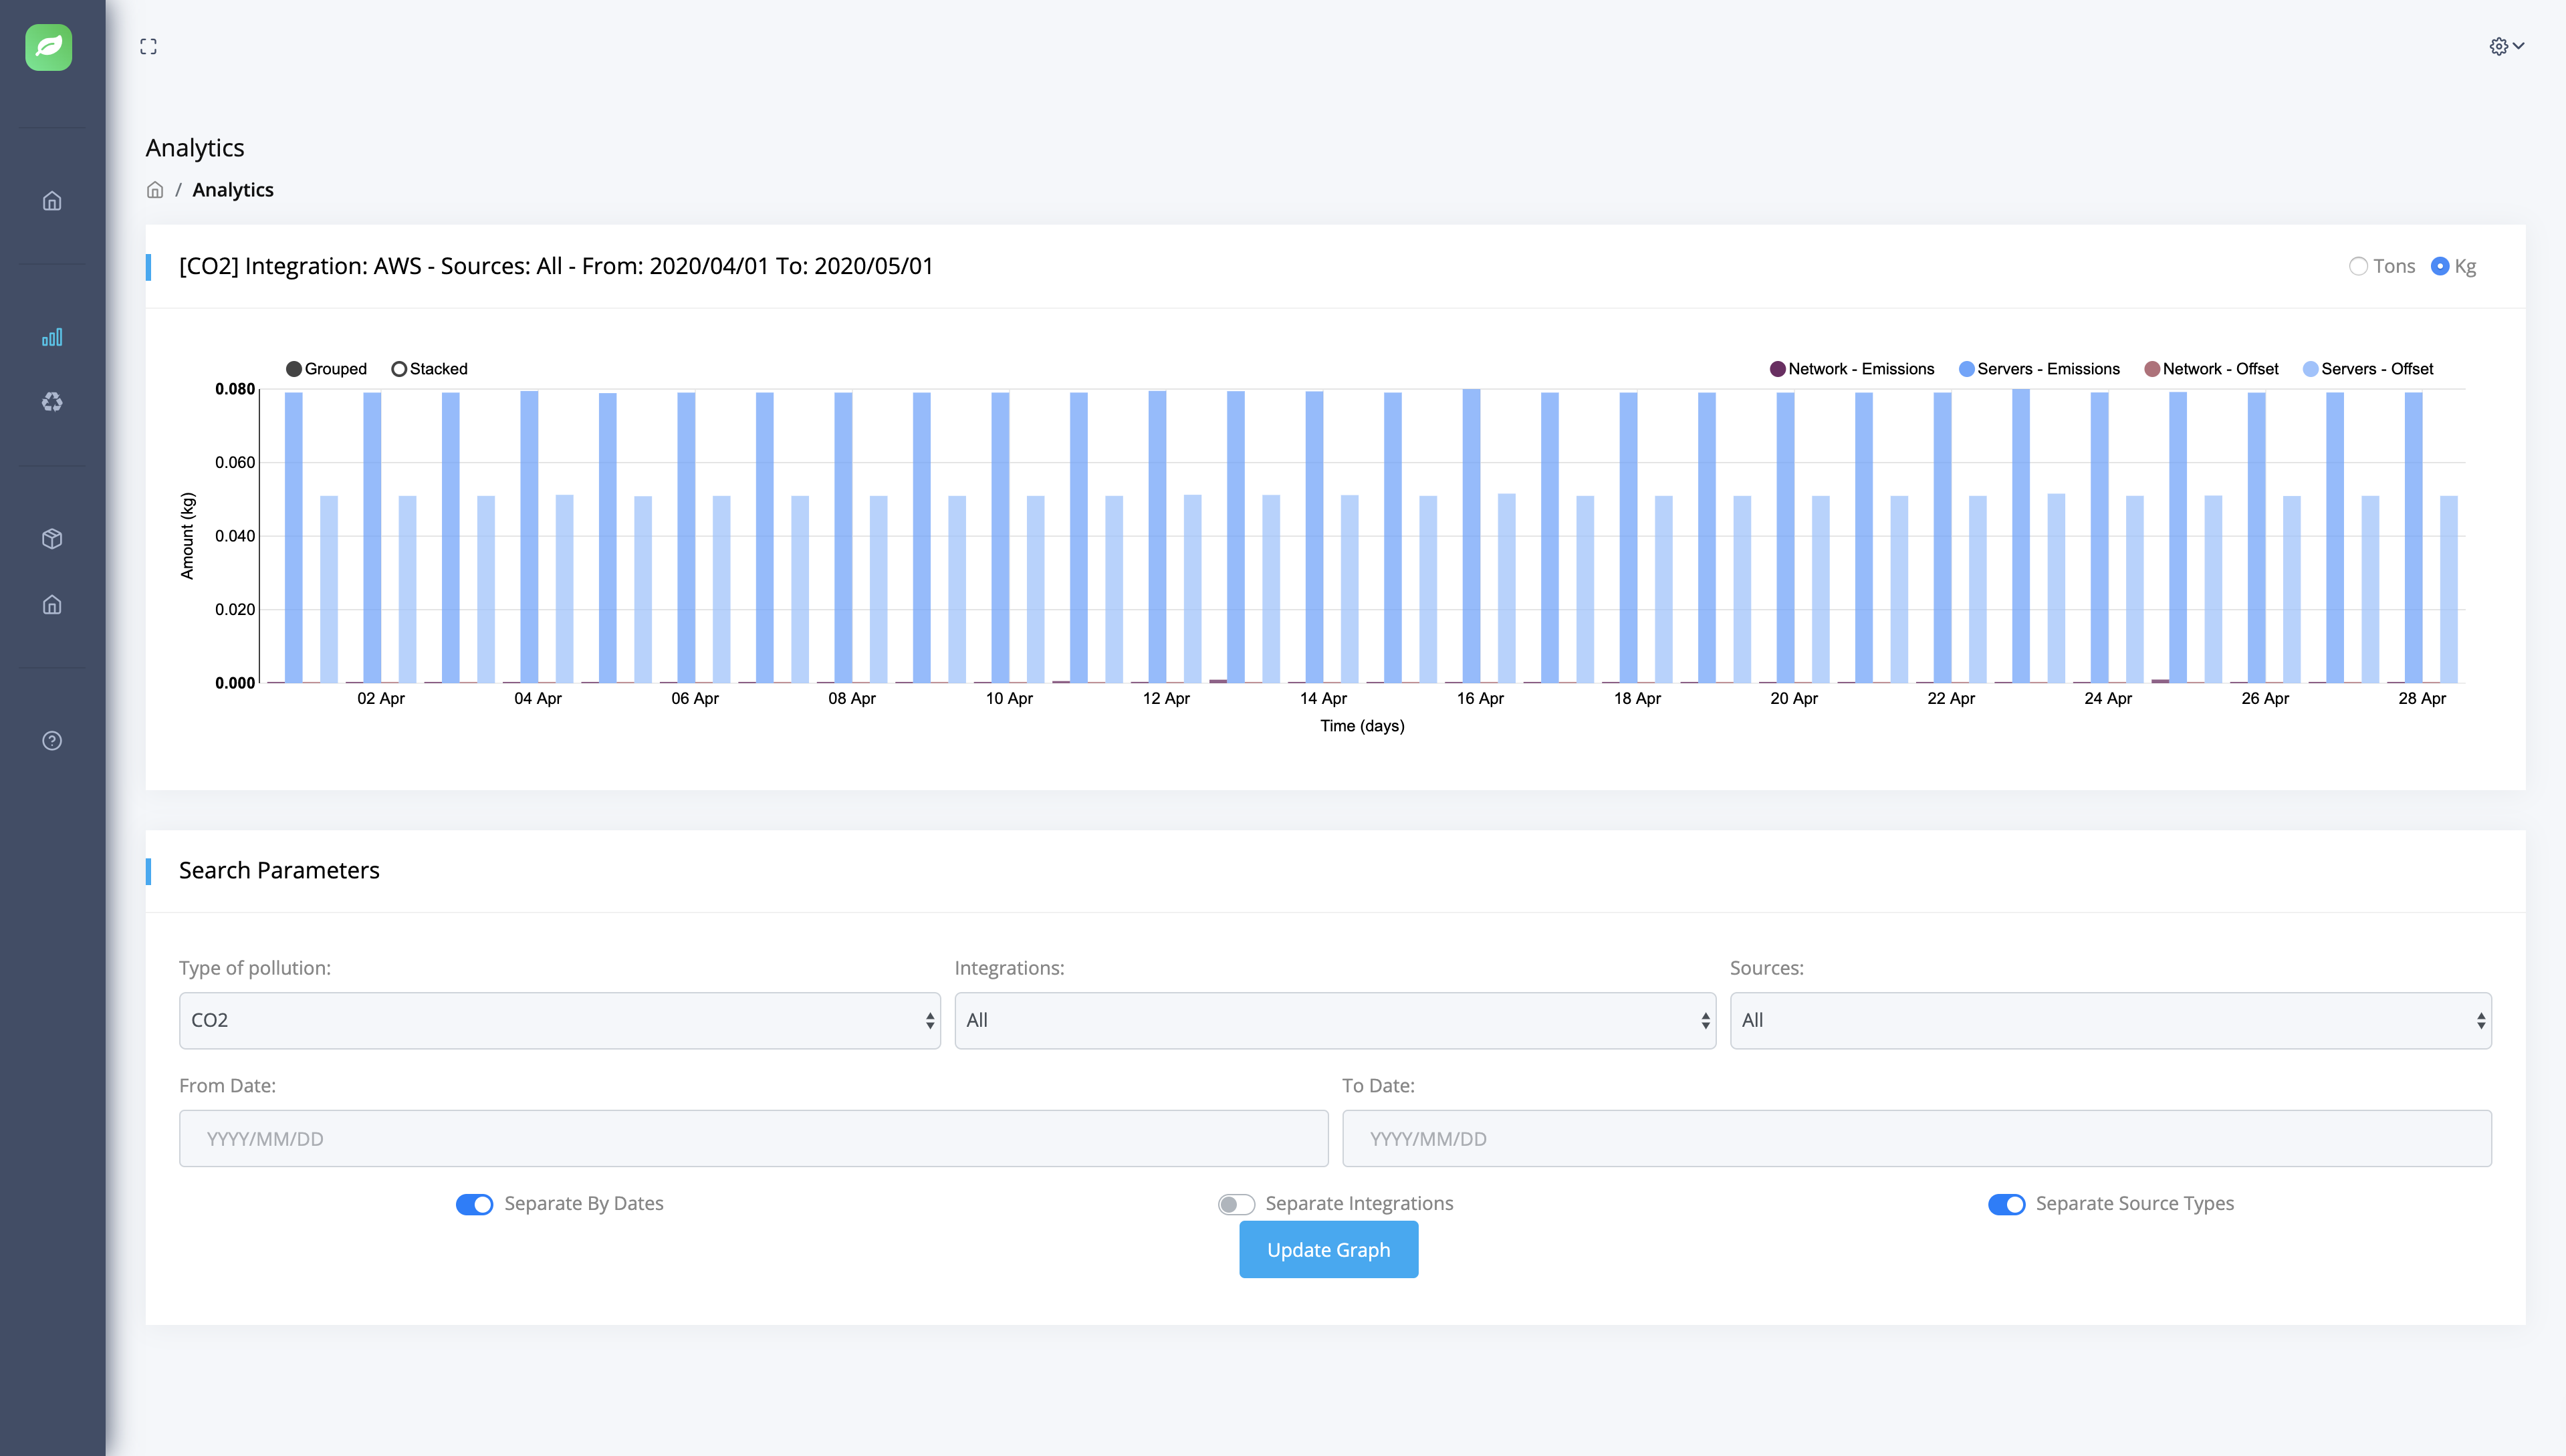Open the Sources dropdown
The image size is (2566, 1456).
[2110, 1020]
